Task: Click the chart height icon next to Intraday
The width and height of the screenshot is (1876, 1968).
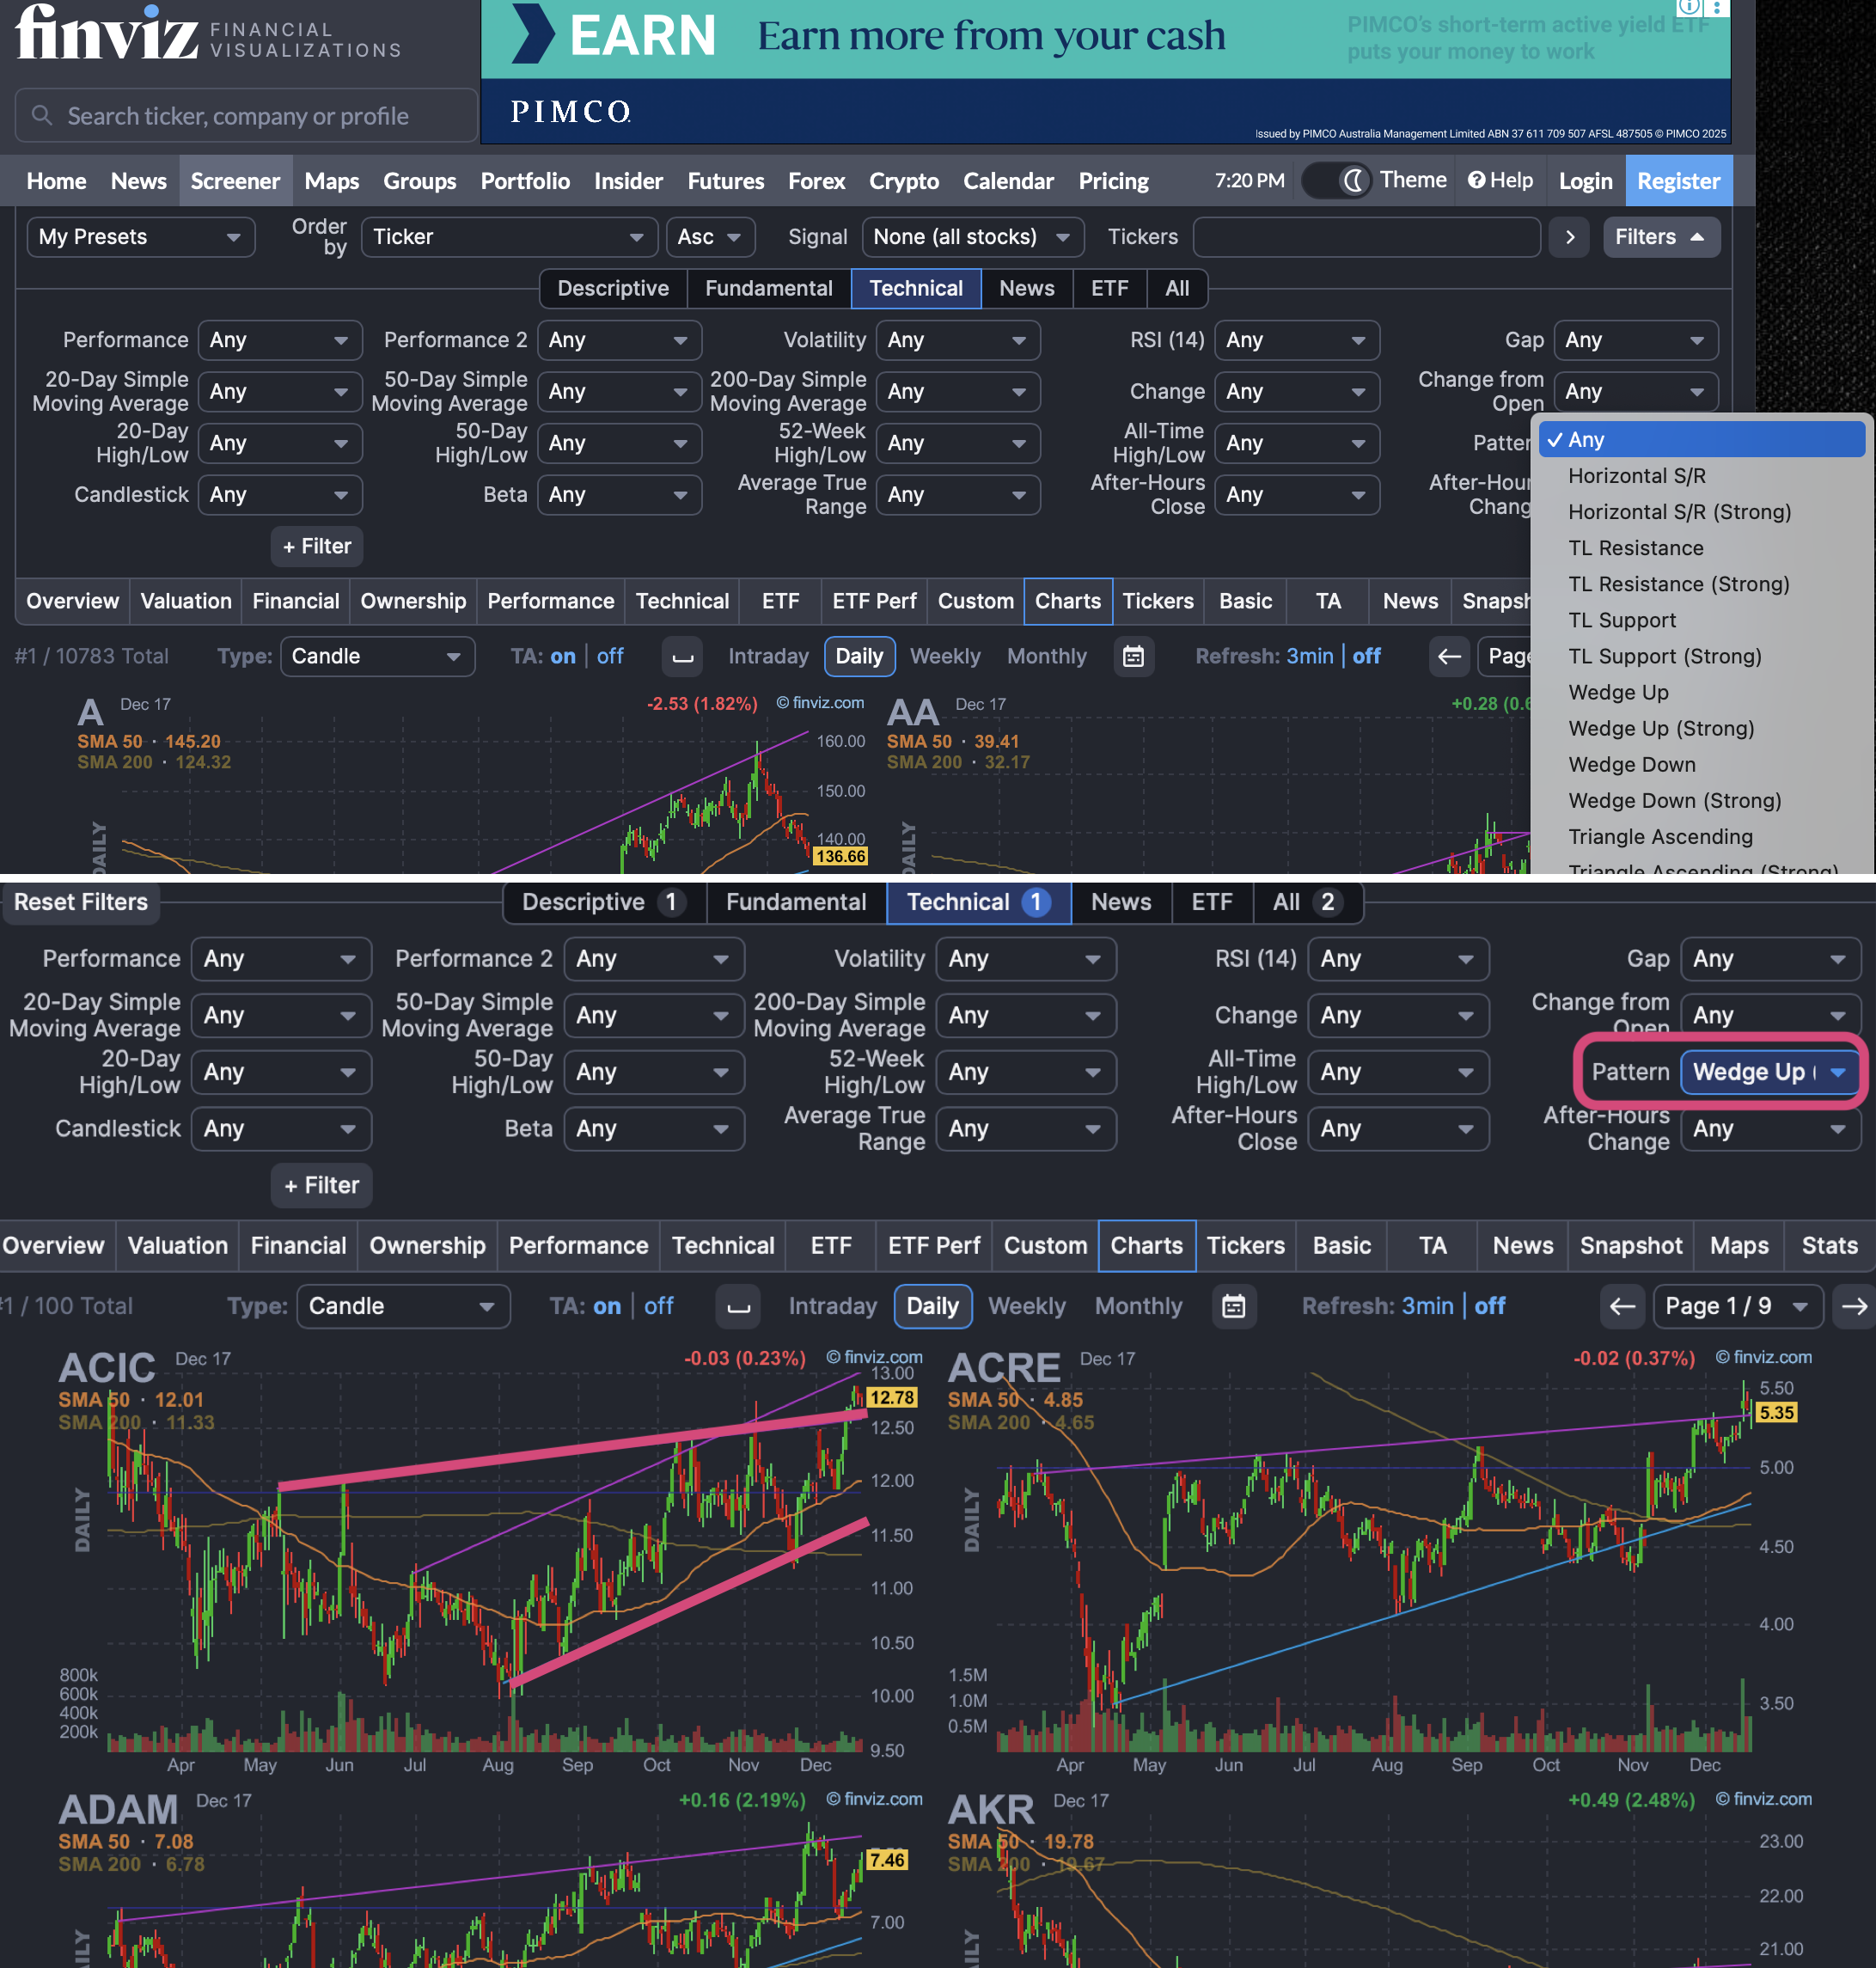Action: pyautogui.click(x=737, y=1306)
